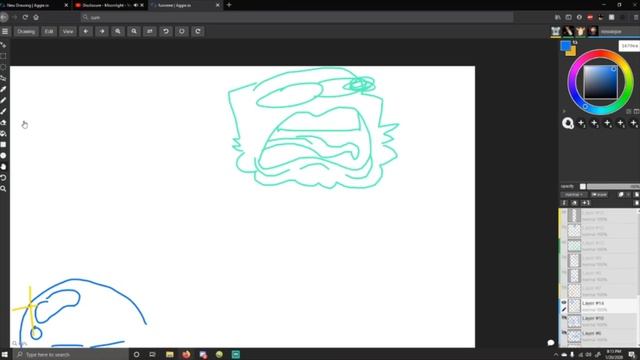Image resolution: width=640 pixels, height=360 pixels.
Task: Reset view rotation in toolbar
Action: (x=182, y=31)
